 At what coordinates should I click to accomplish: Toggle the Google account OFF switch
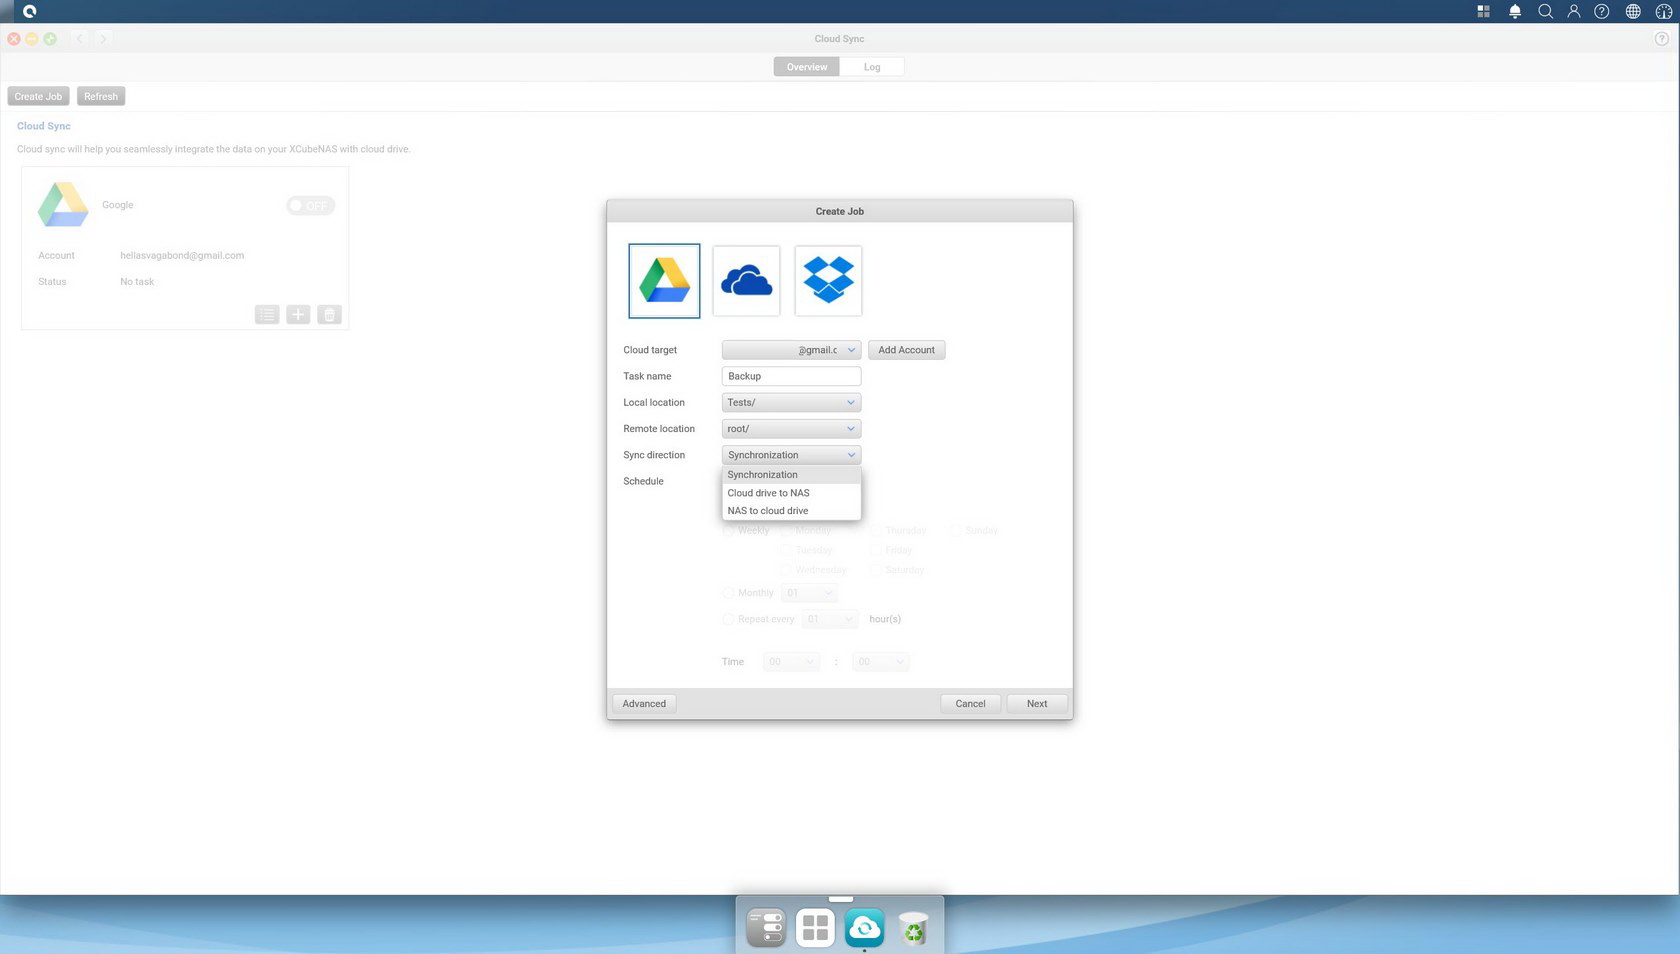tap(310, 205)
